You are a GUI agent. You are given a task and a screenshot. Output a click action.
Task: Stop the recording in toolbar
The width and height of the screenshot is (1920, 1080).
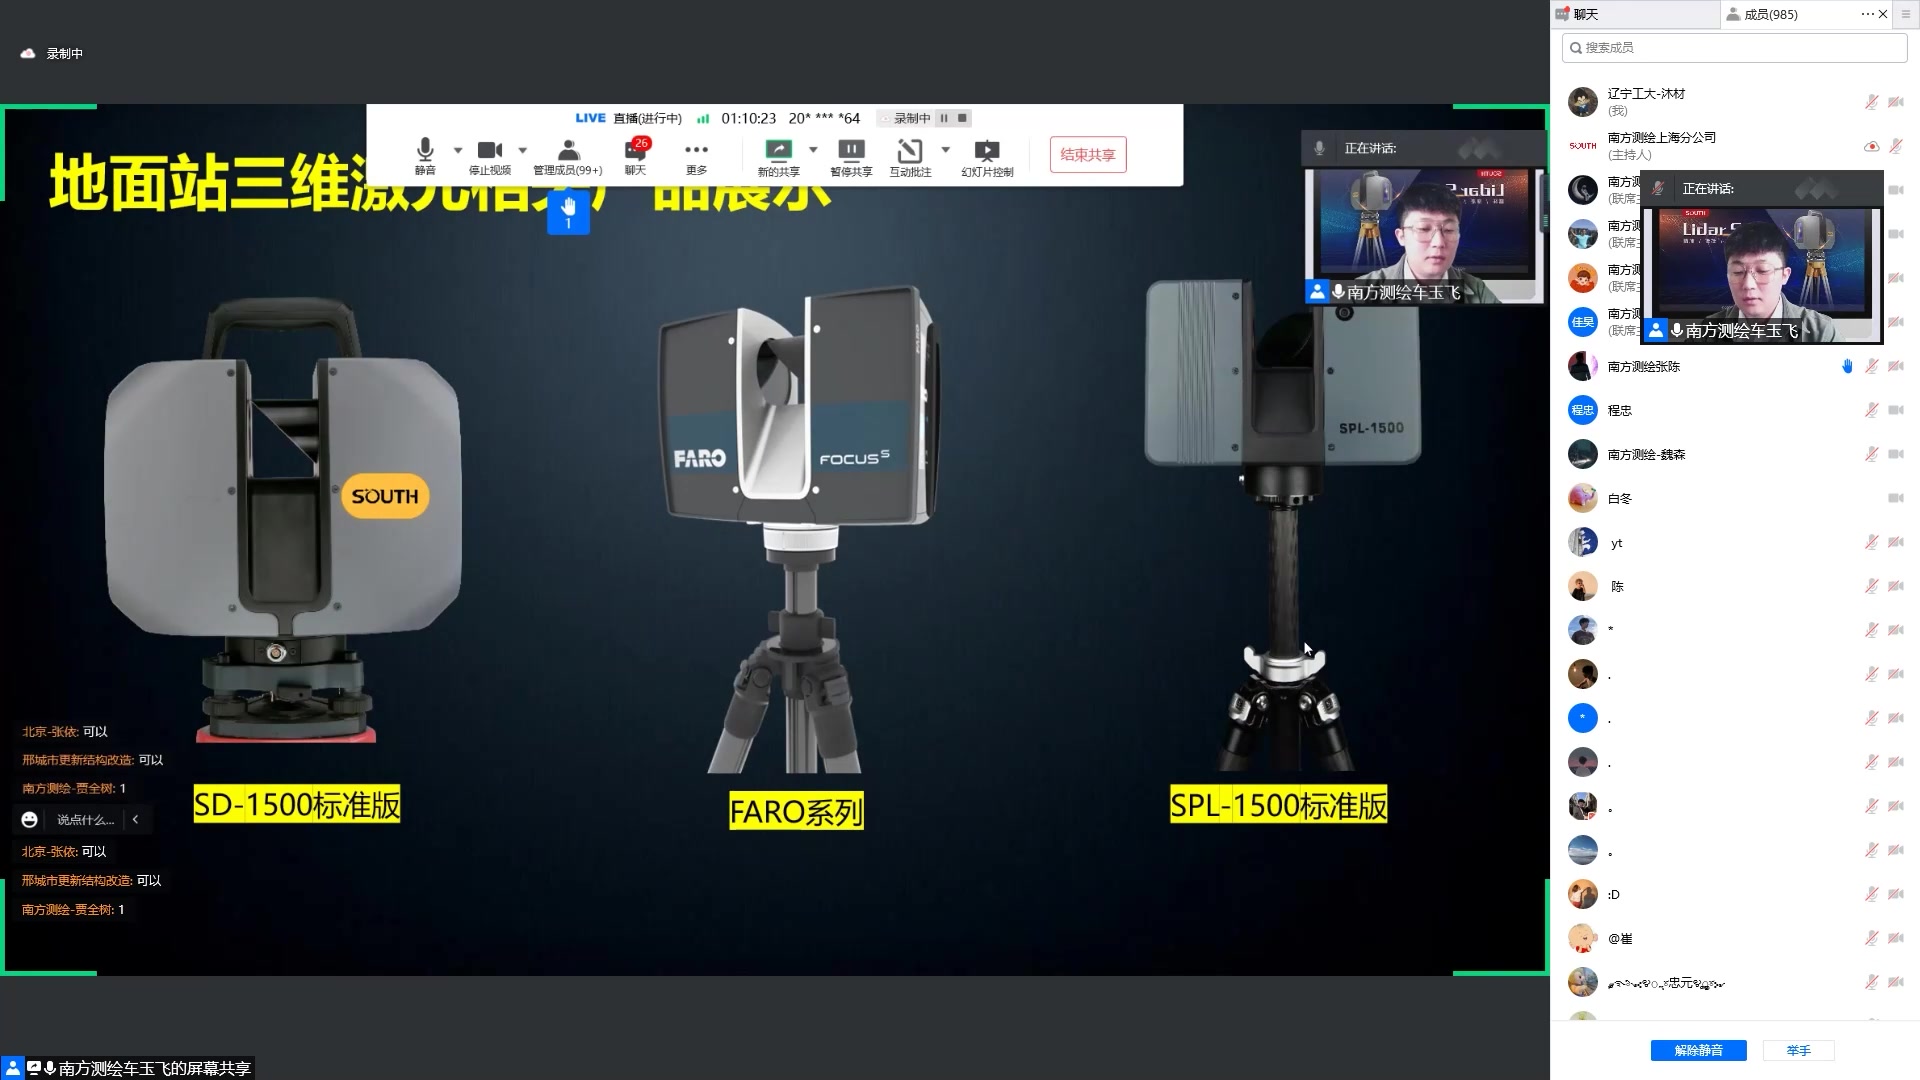(x=963, y=118)
